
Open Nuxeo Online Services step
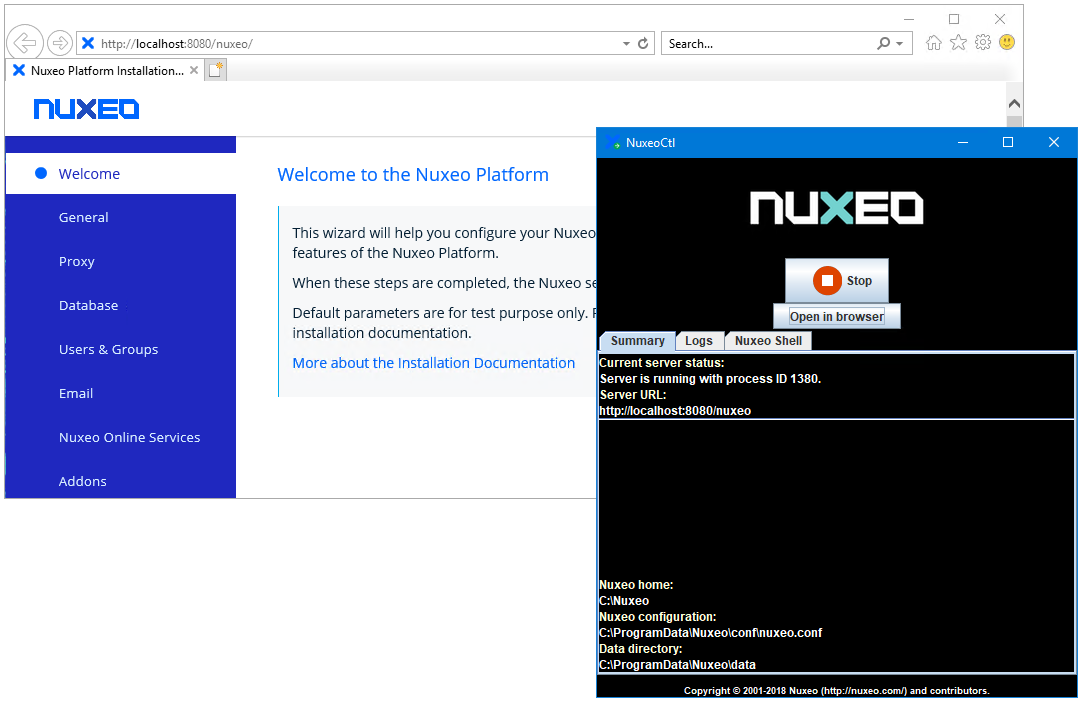coord(129,437)
